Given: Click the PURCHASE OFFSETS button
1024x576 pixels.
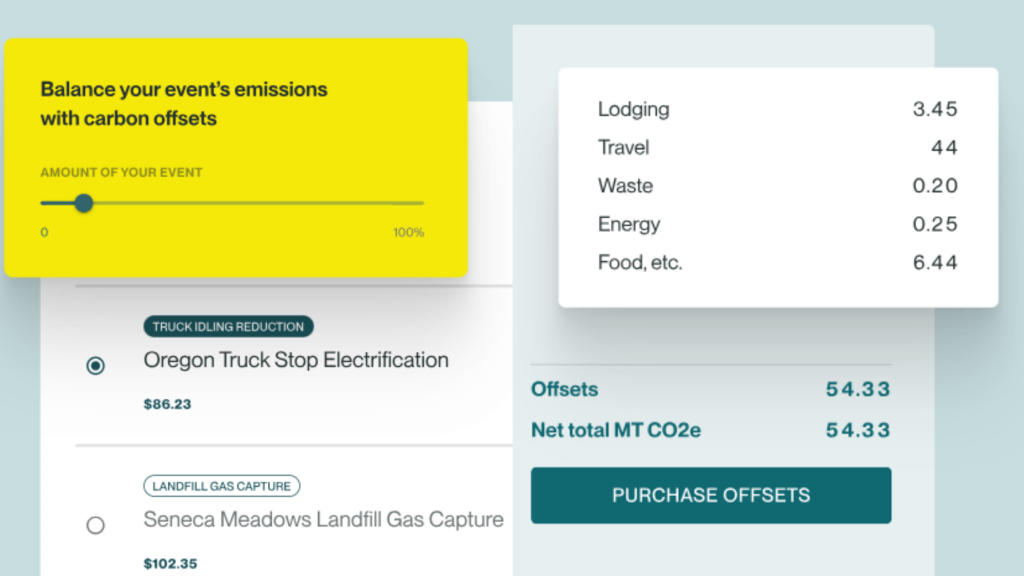Looking at the screenshot, I should coord(711,495).
